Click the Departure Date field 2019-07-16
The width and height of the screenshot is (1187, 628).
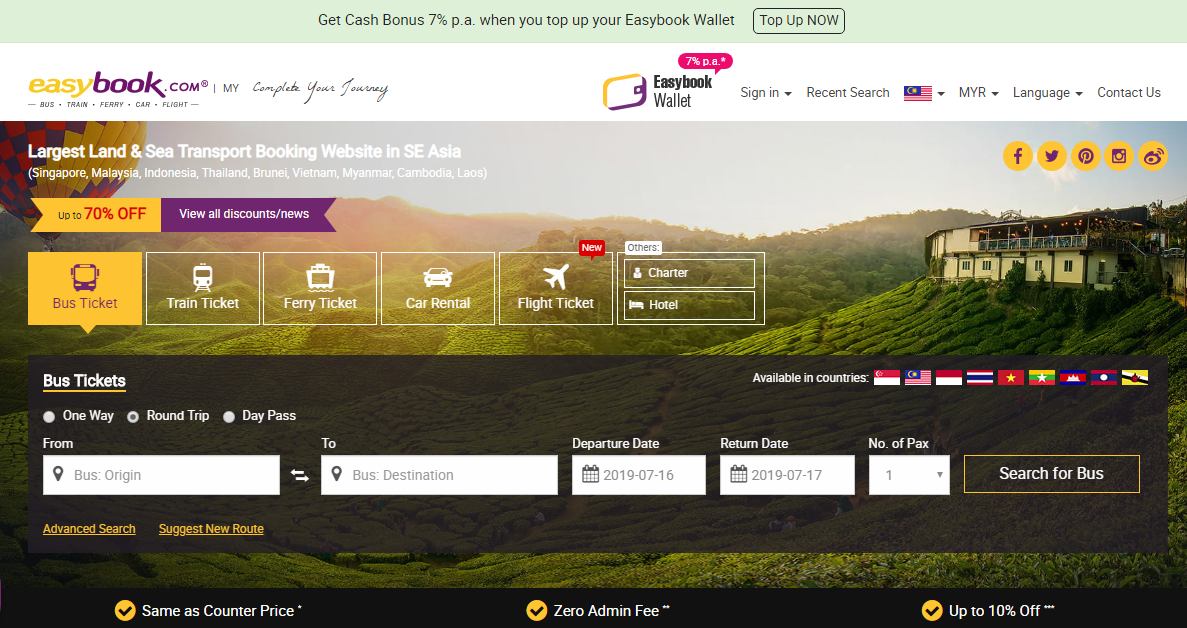click(x=639, y=475)
